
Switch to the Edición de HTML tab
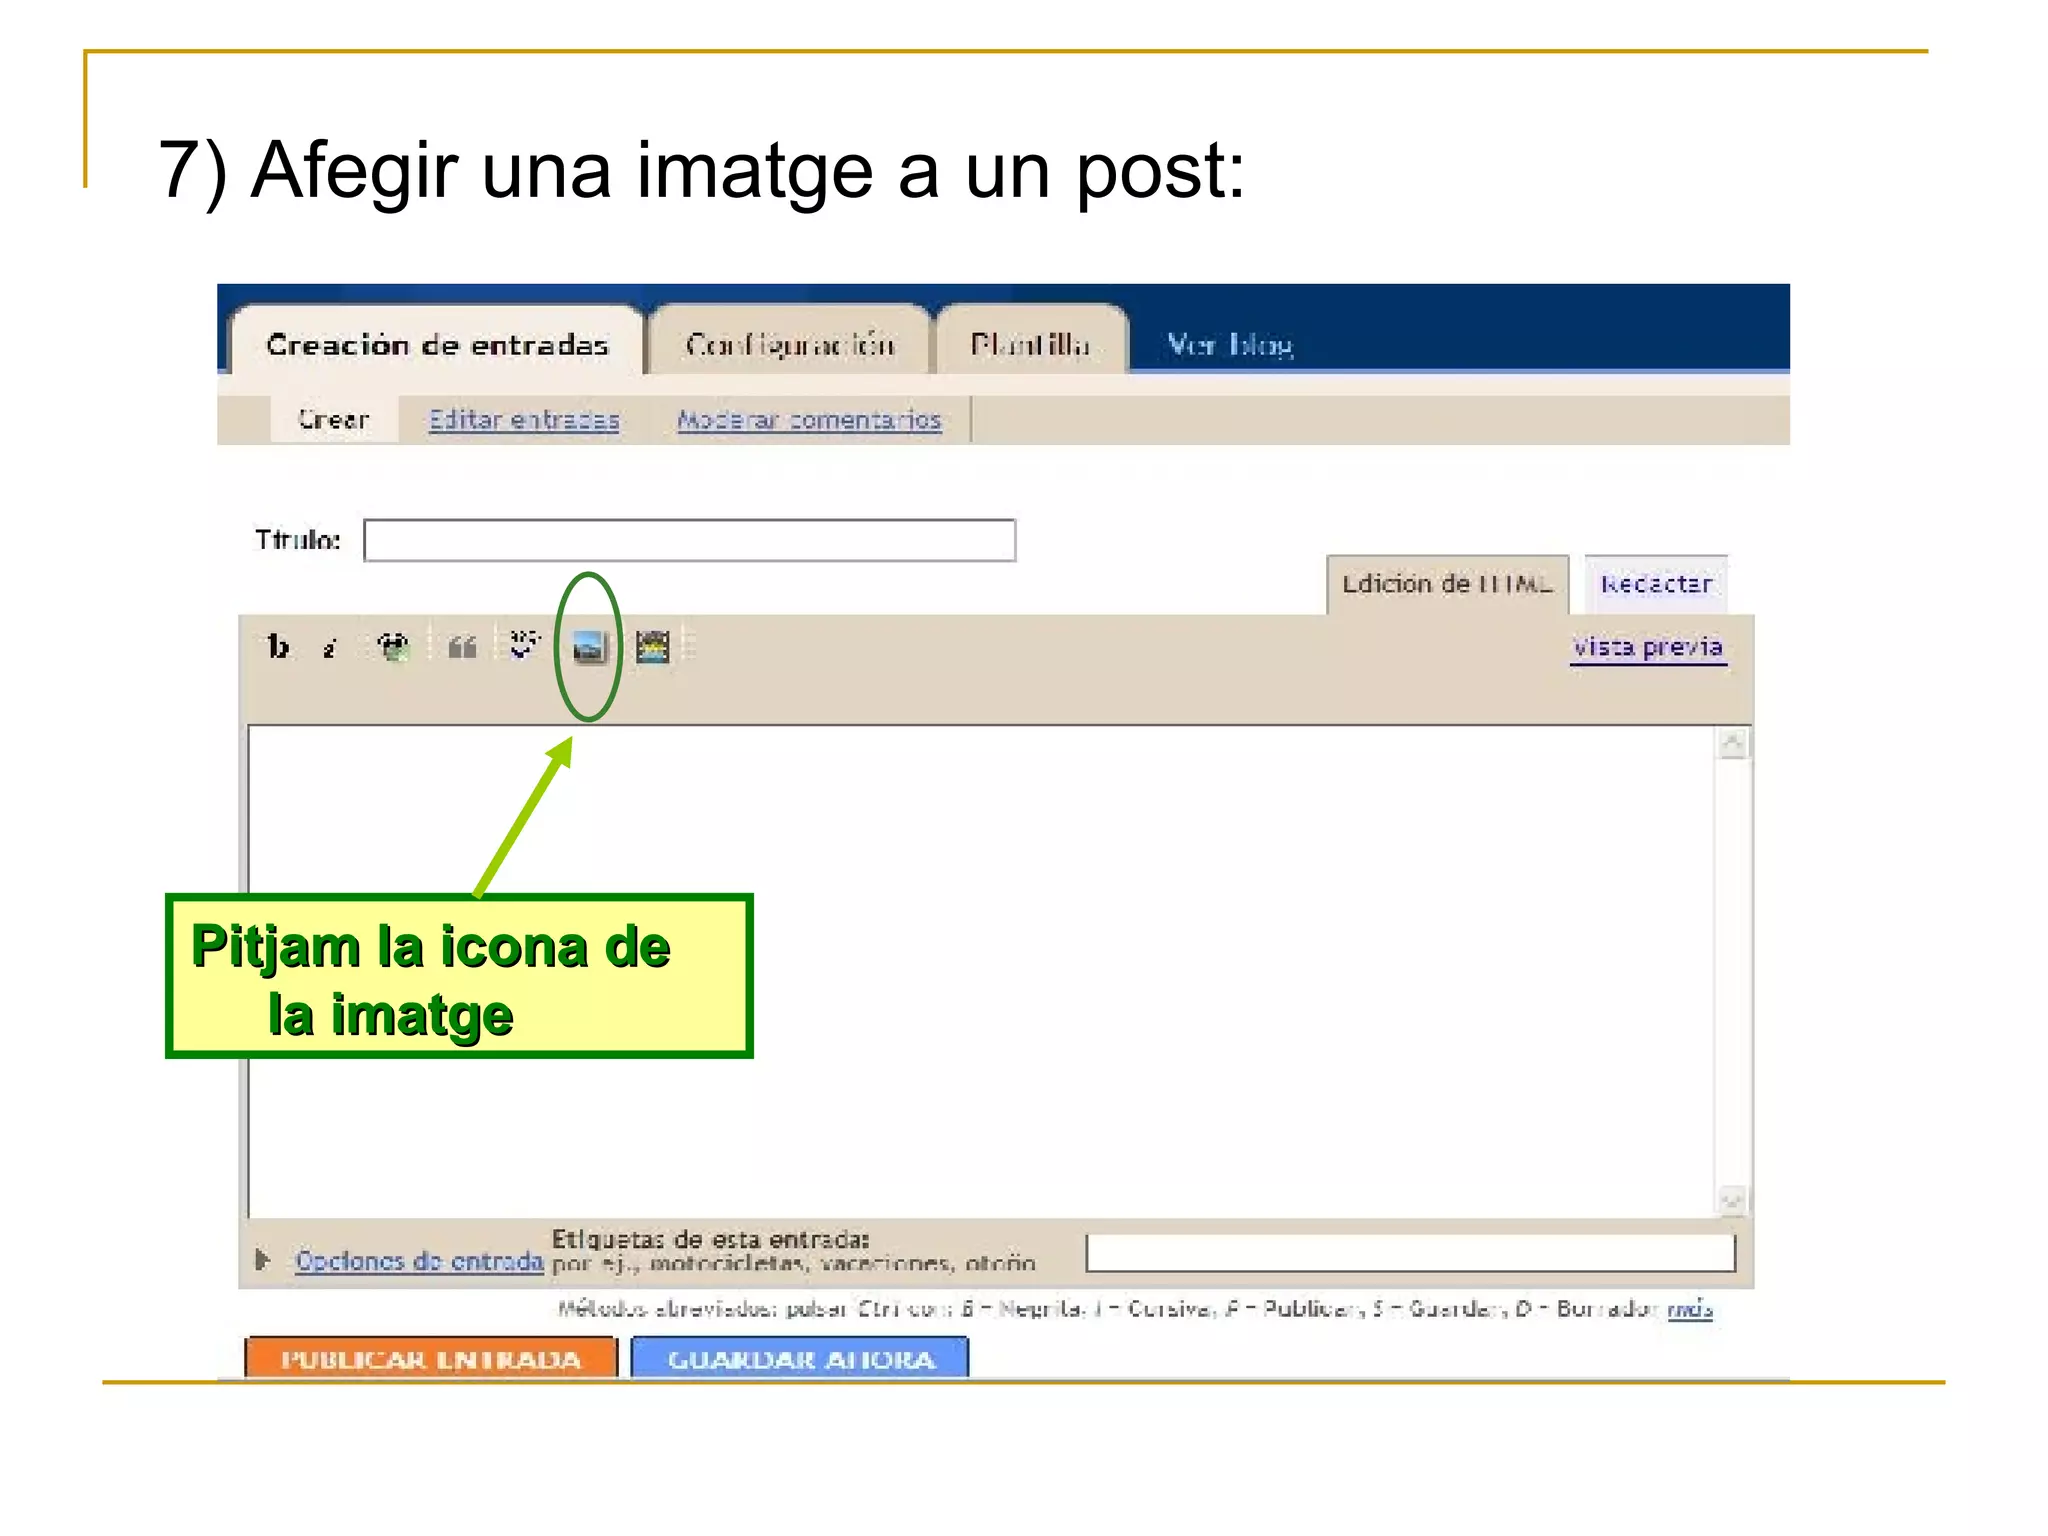point(1447,584)
